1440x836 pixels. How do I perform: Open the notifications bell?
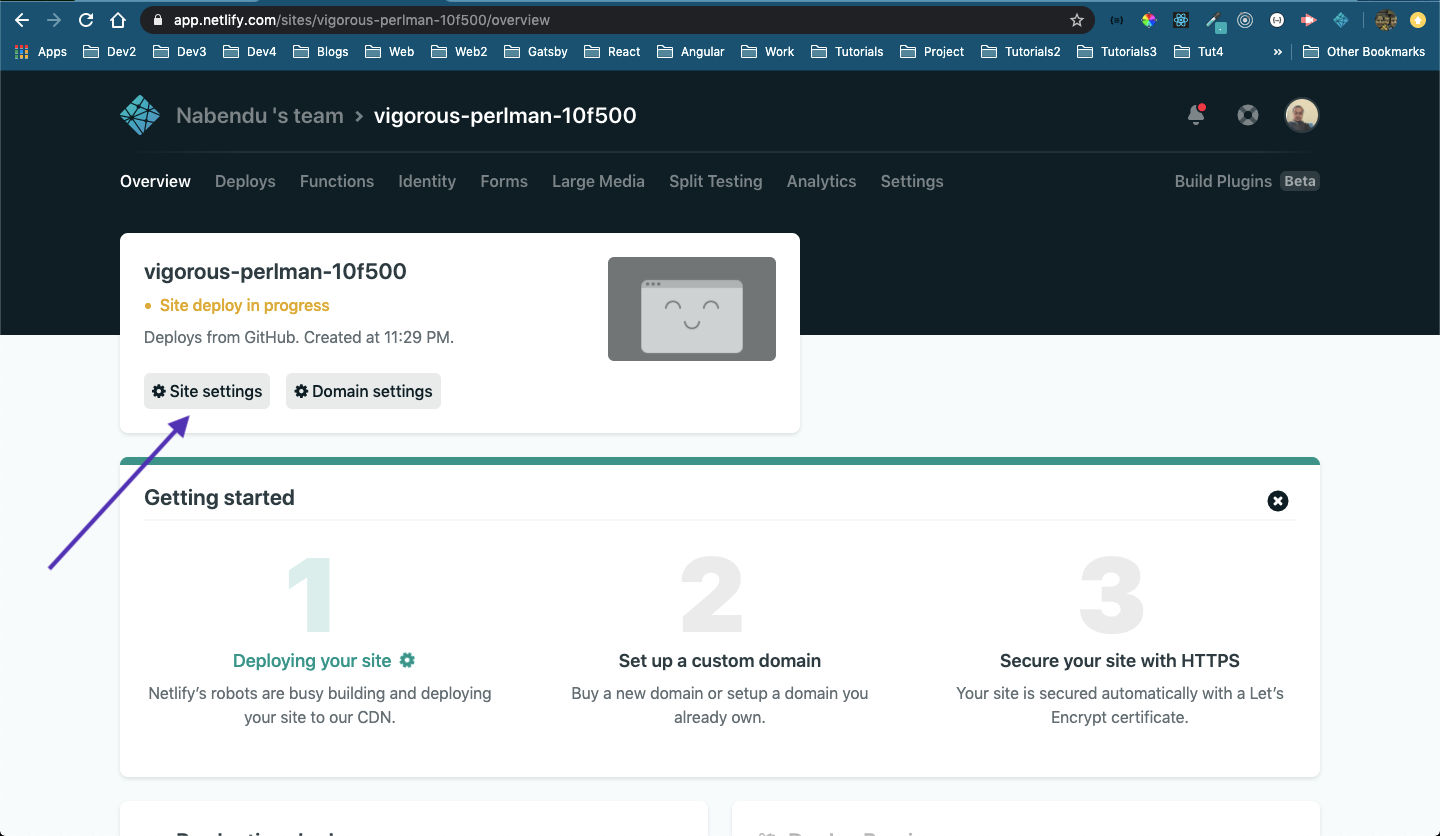(x=1196, y=115)
